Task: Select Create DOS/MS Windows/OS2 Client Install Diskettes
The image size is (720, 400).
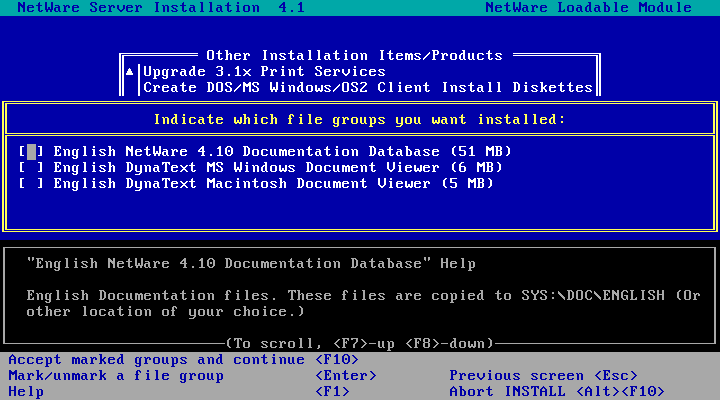Action: pyautogui.click(x=368, y=87)
